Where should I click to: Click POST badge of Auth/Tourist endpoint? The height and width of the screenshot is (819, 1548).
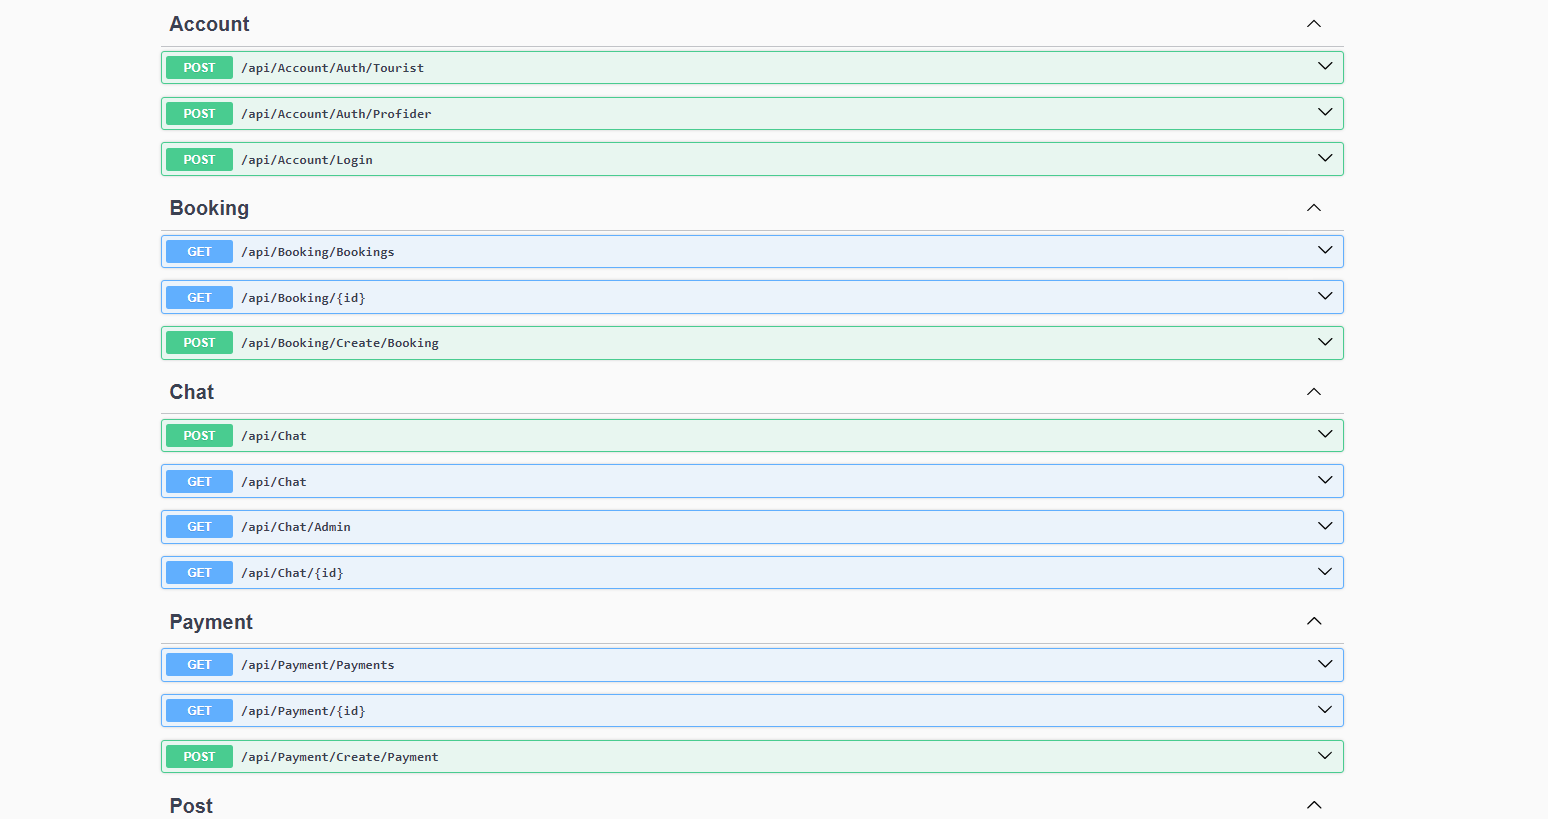(x=199, y=68)
